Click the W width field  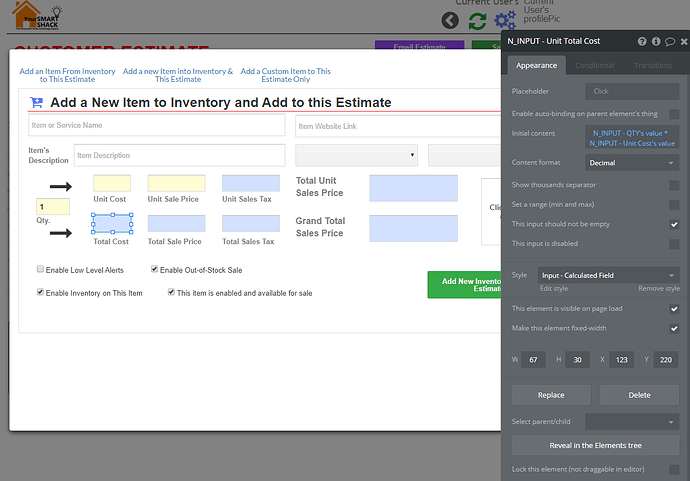(533, 360)
